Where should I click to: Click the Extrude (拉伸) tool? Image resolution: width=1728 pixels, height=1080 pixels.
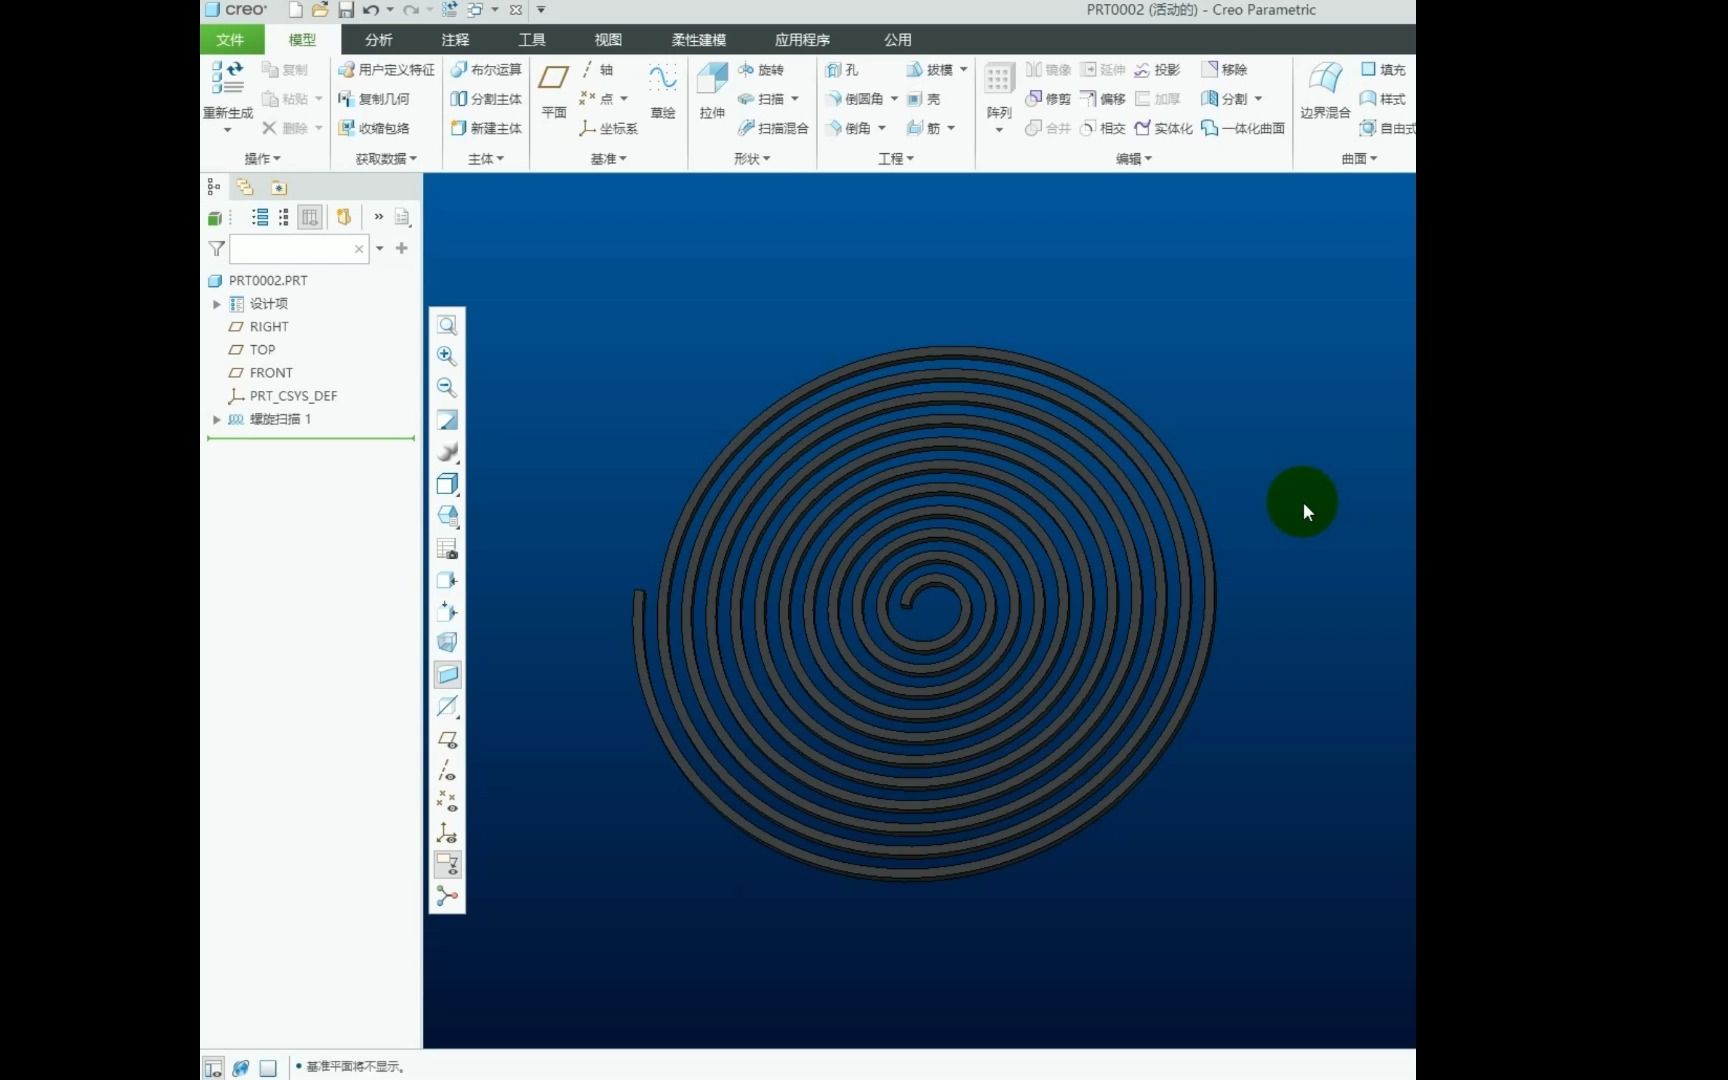pos(712,89)
